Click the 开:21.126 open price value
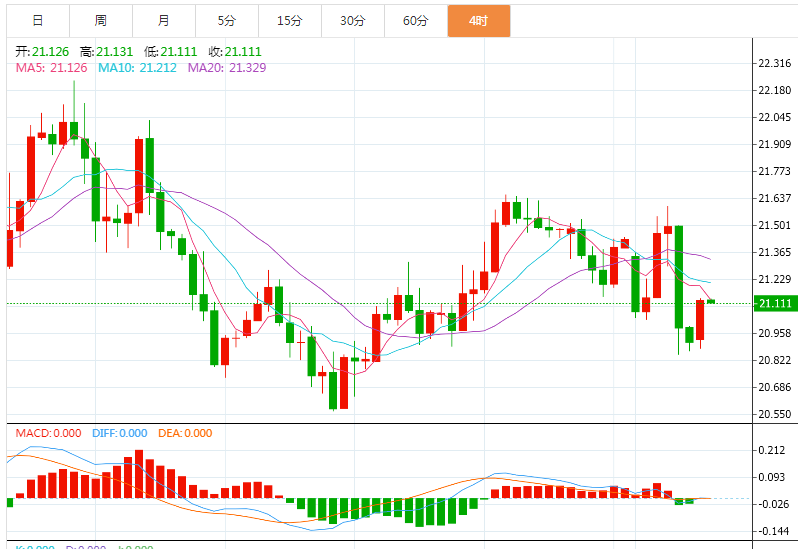 pos(42,51)
